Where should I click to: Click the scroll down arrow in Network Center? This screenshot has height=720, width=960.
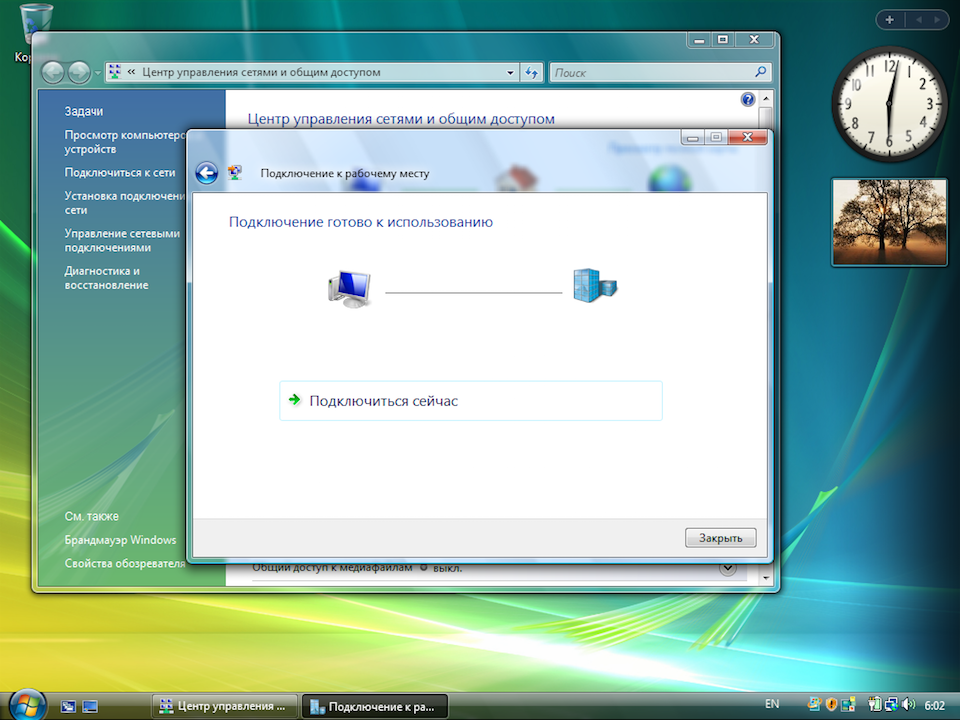[765, 578]
